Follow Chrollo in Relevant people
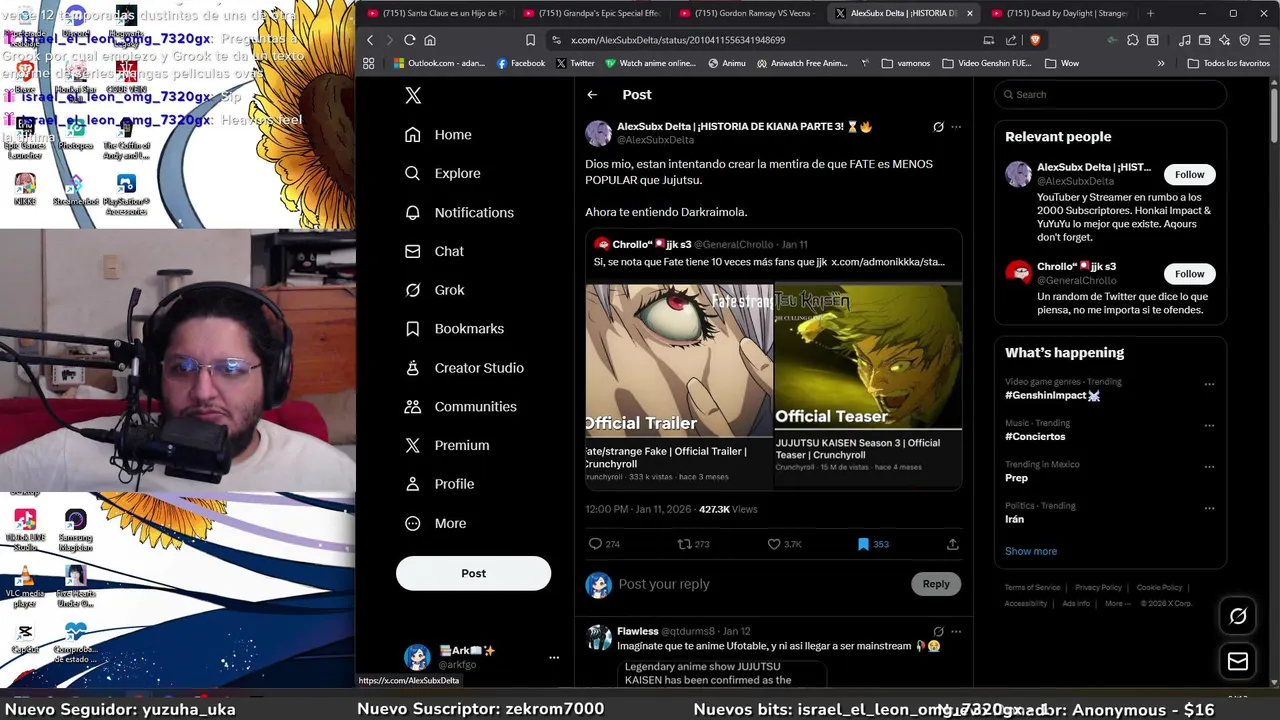 [x=1189, y=273]
